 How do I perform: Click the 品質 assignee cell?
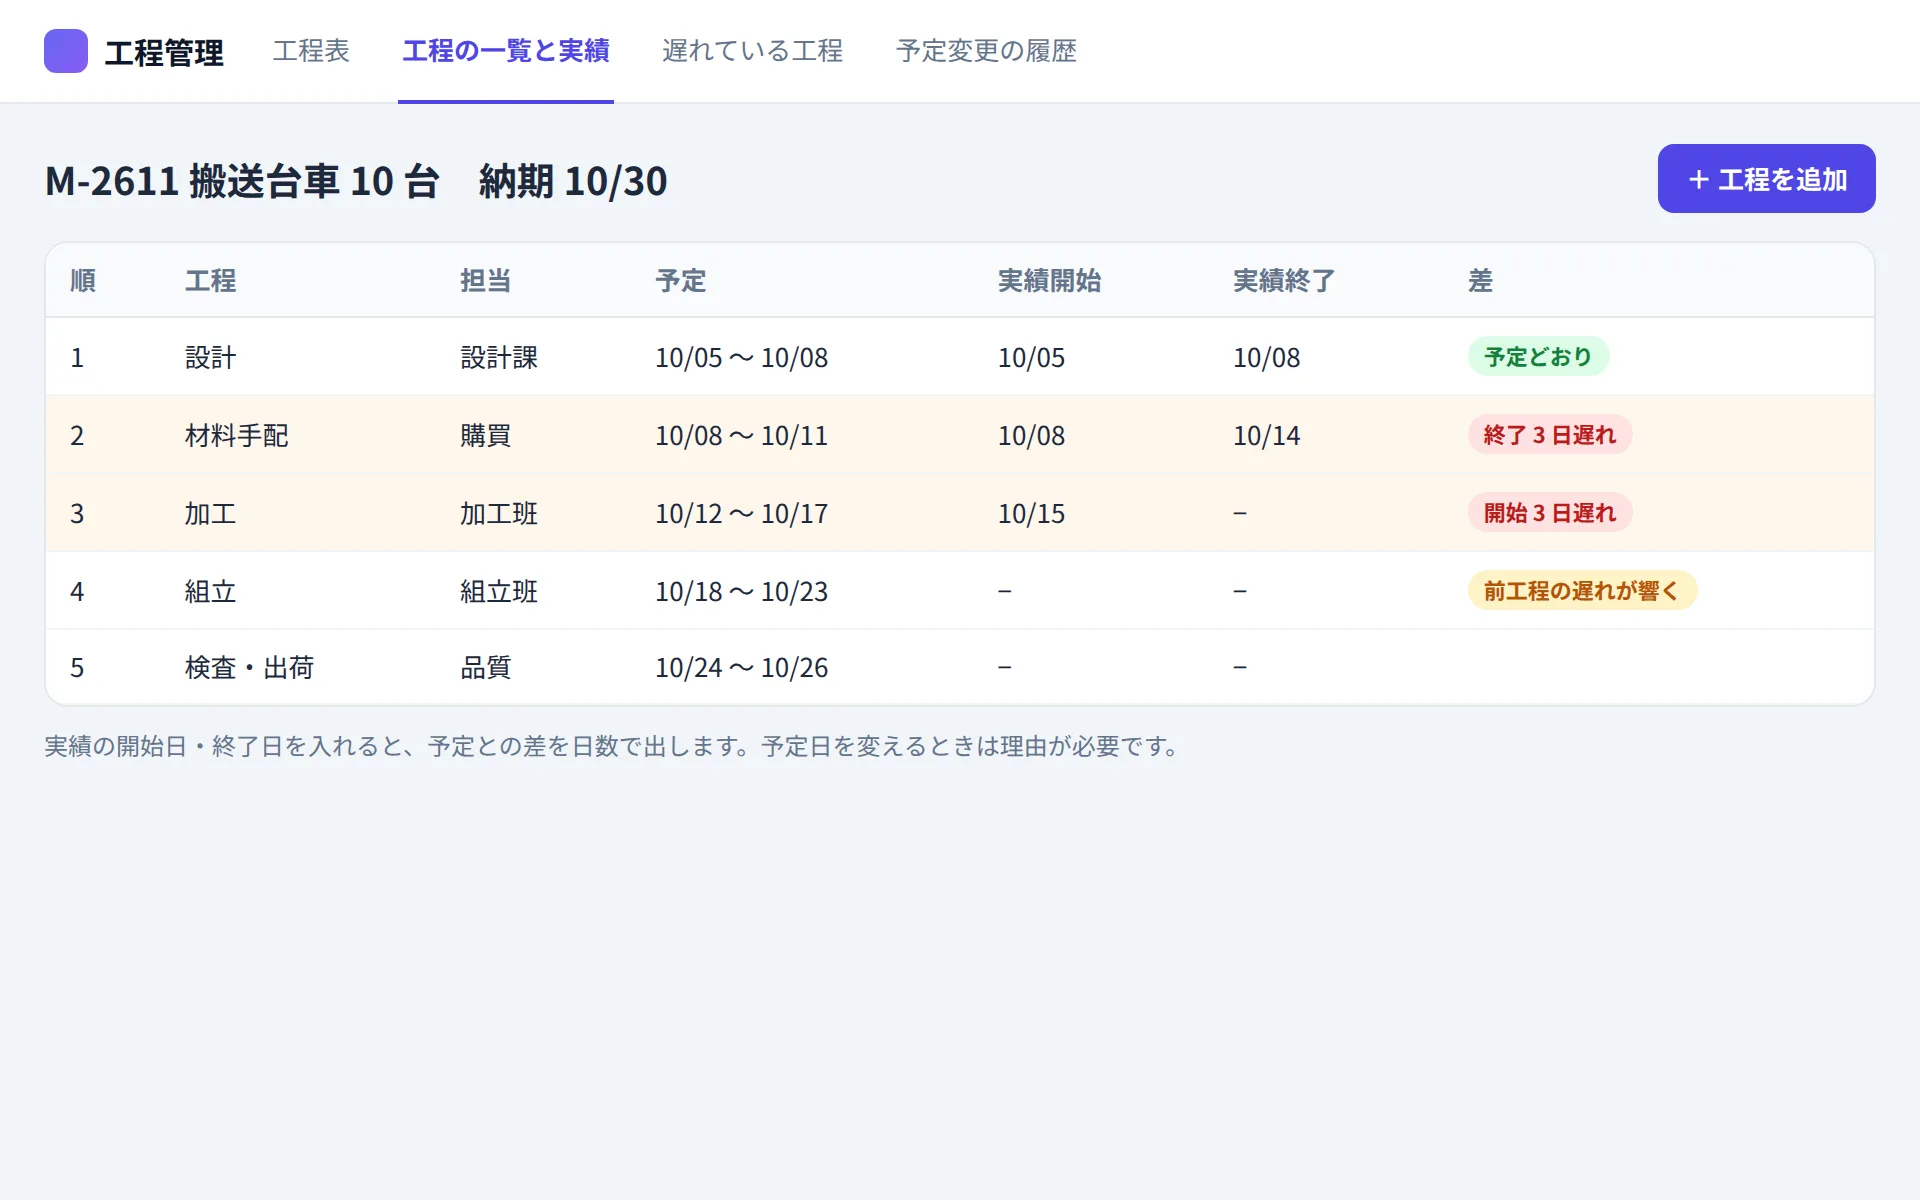click(486, 667)
